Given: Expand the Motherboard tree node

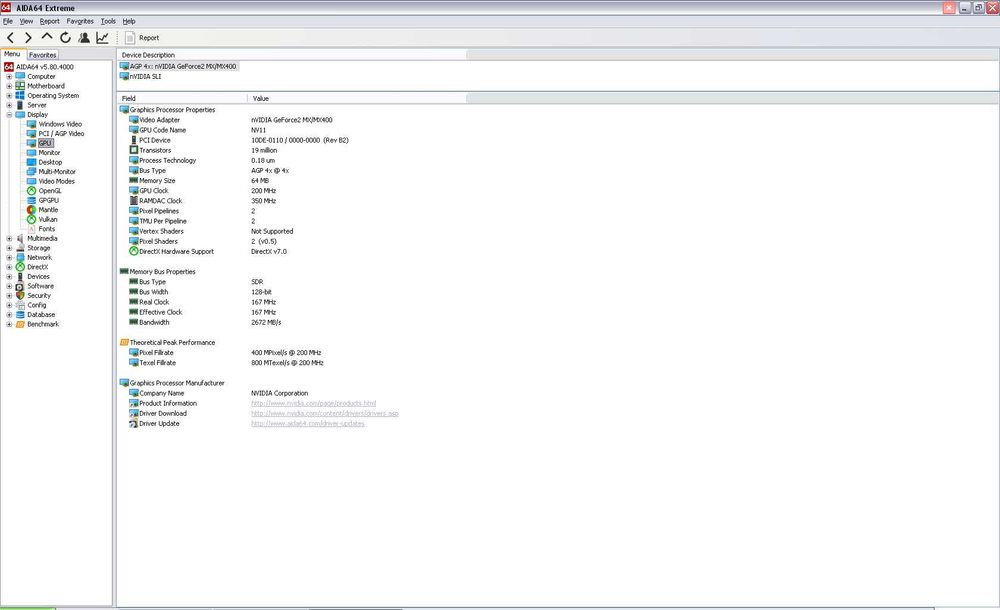Looking at the screenshot, I should [x=9, y=86].
